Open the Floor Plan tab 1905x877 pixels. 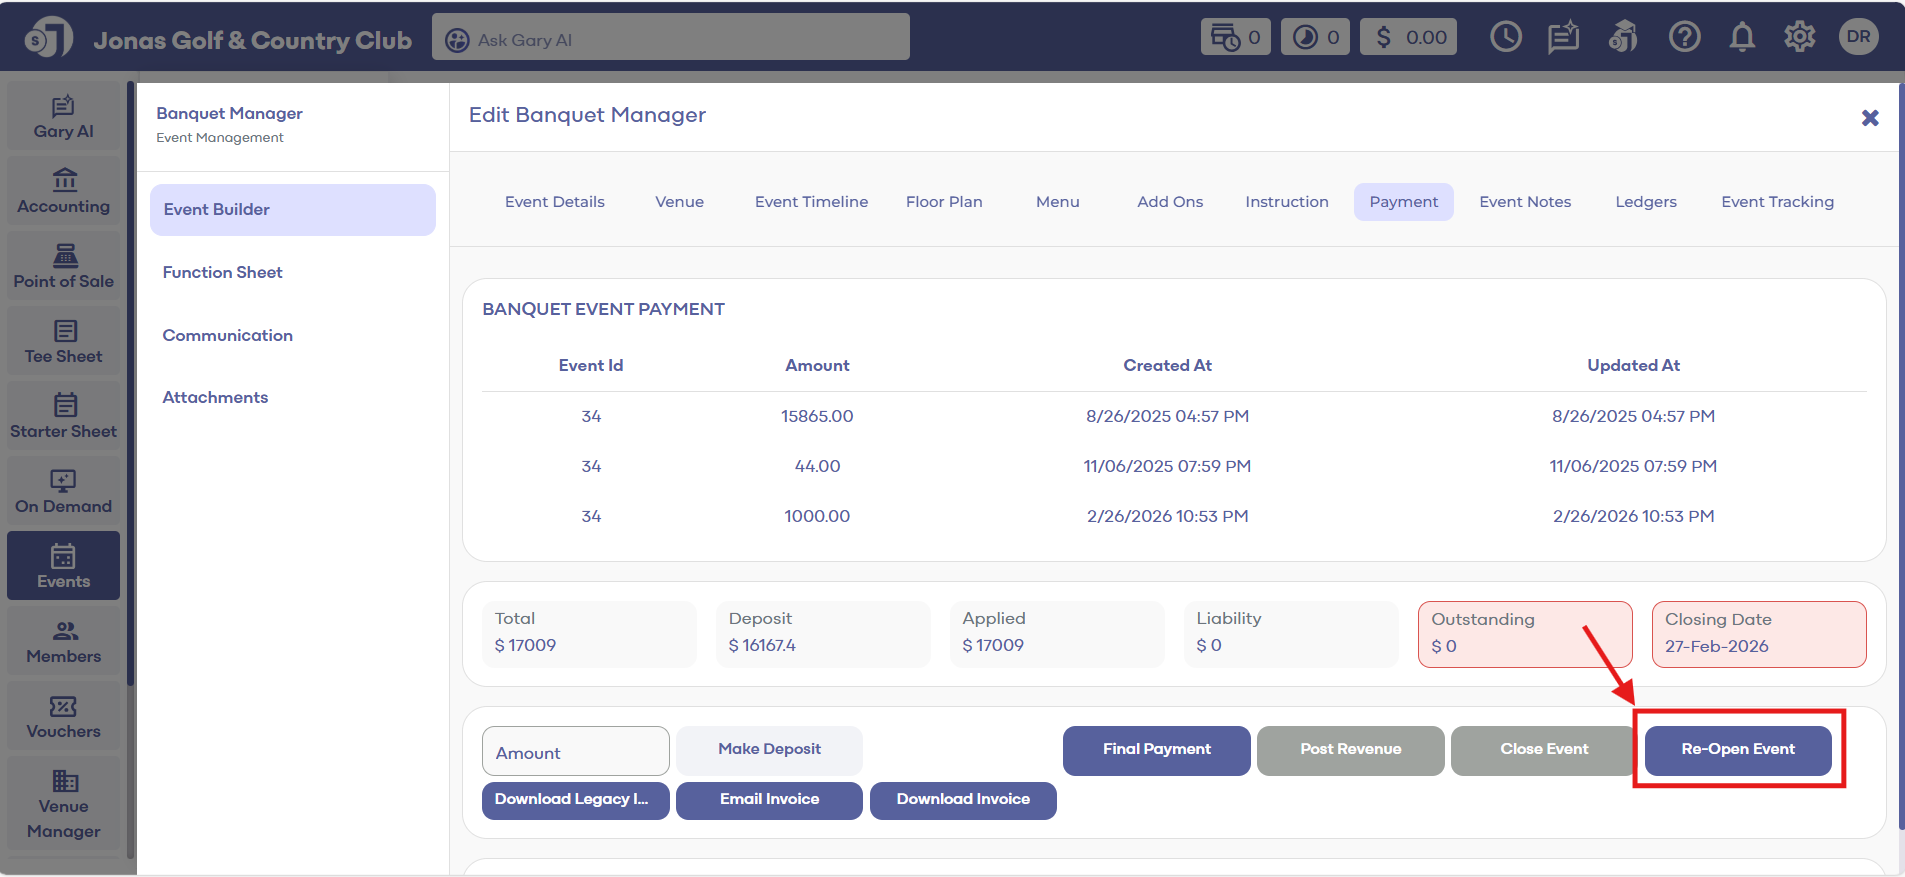click(x=943, y=202)
